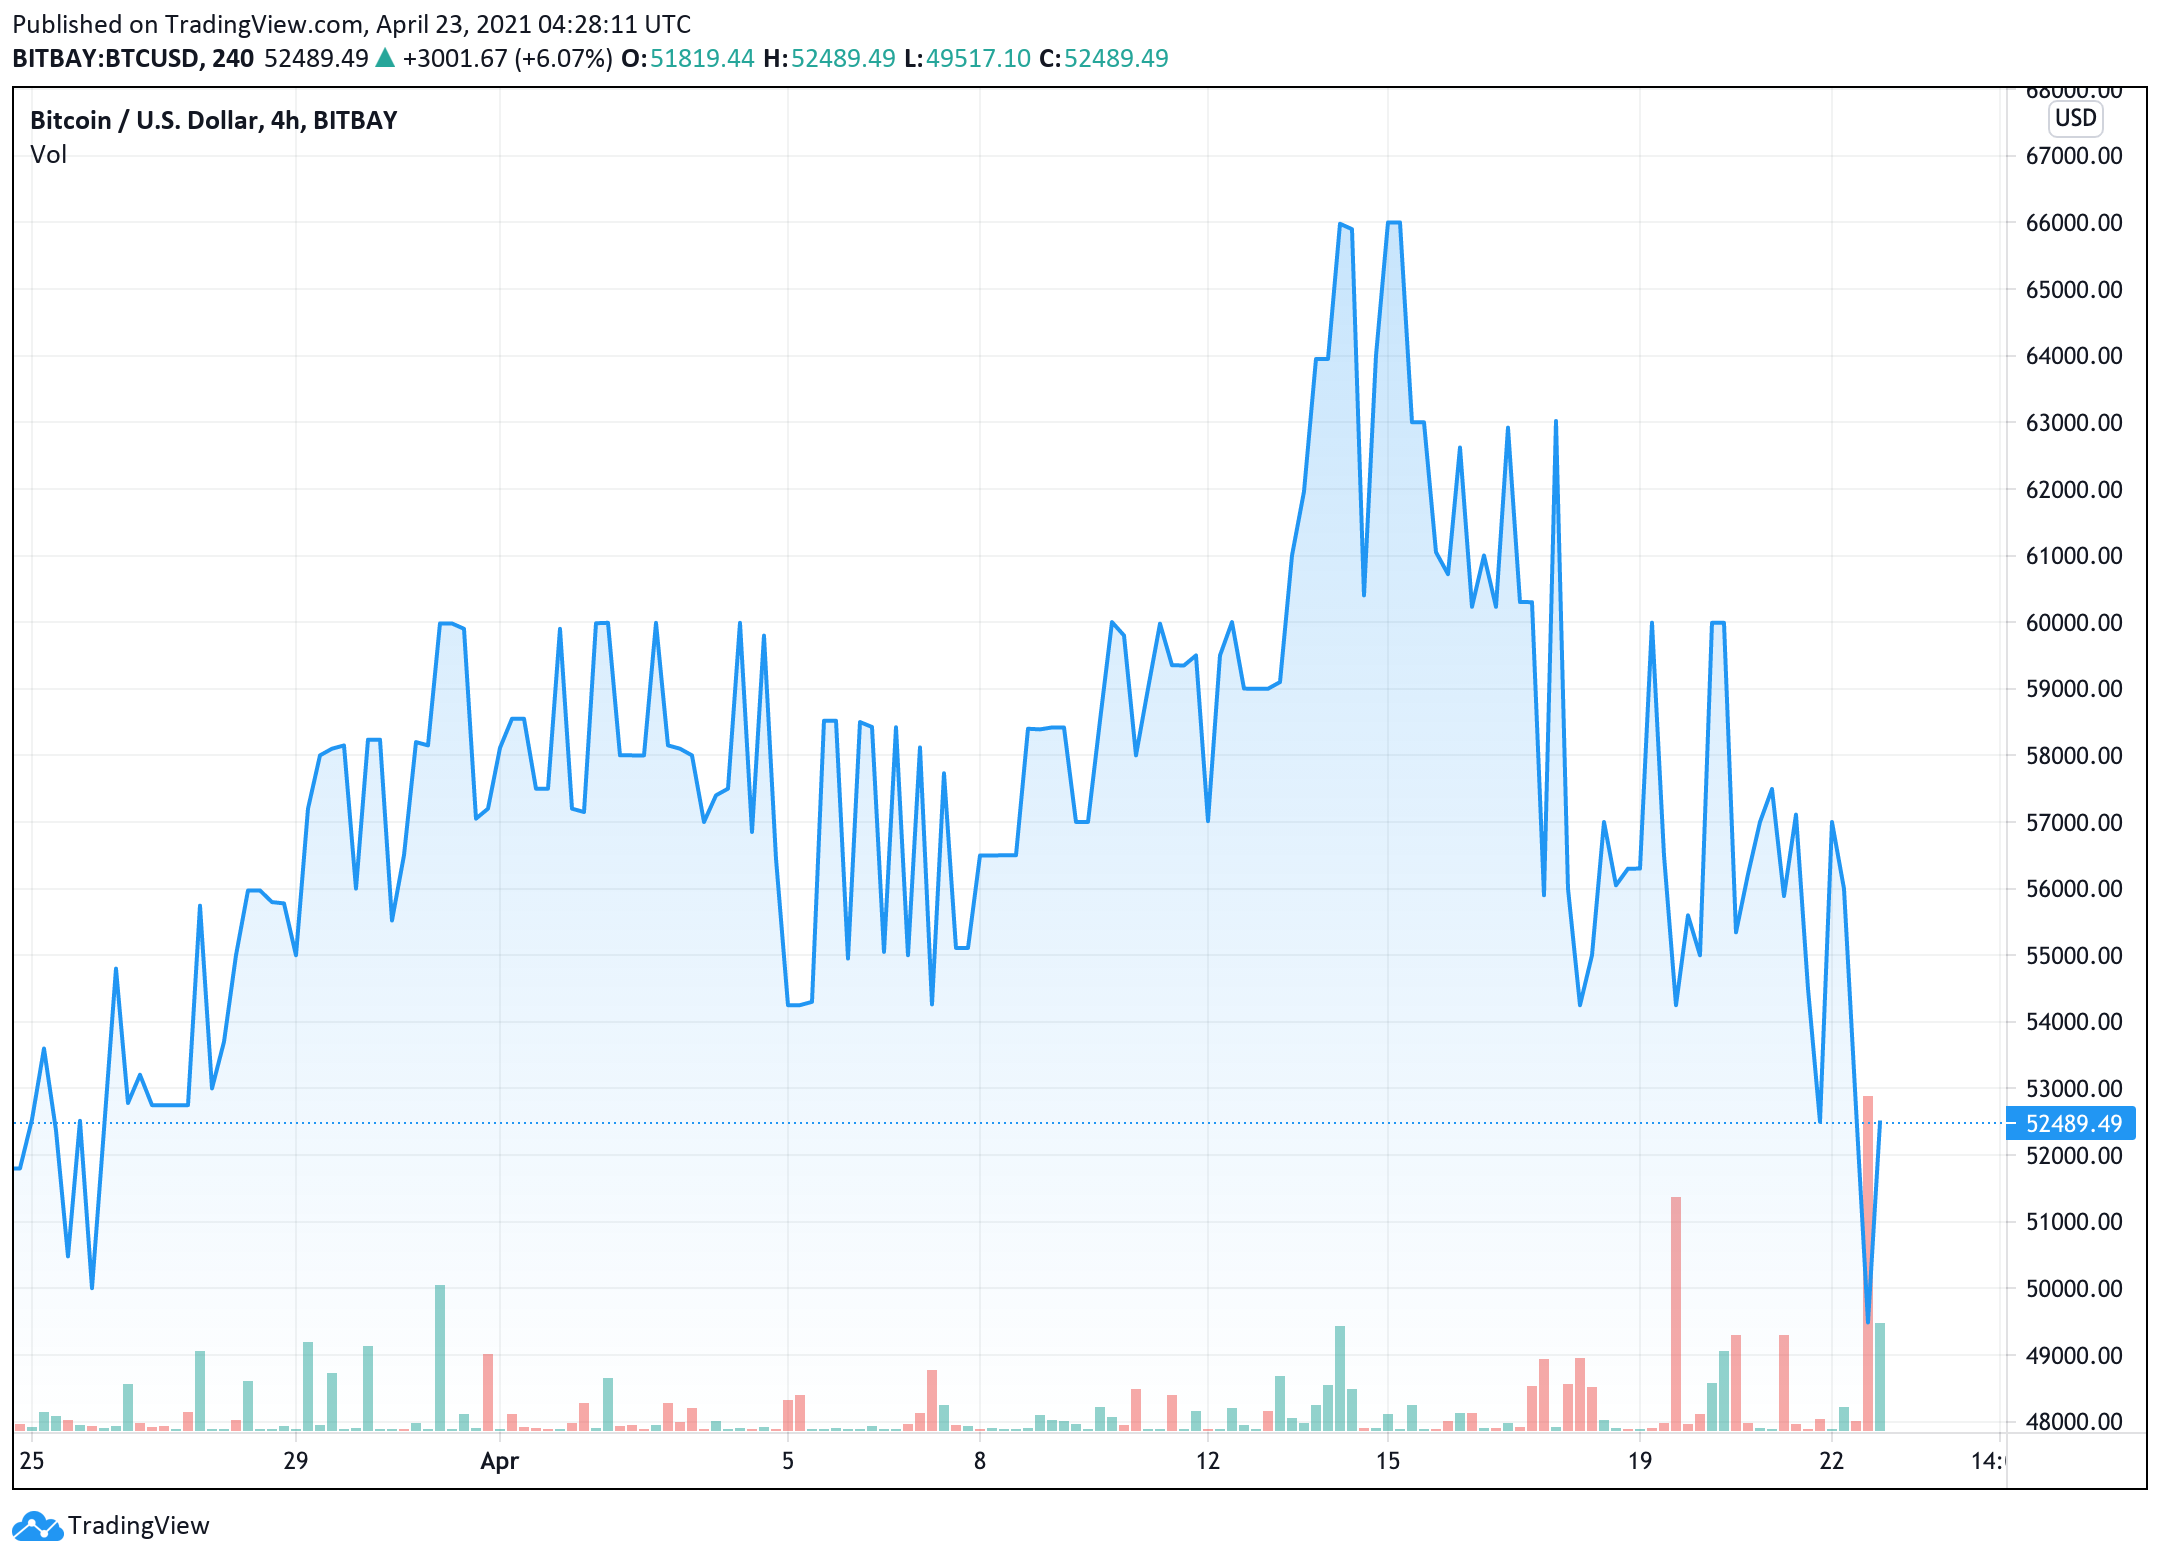Click the 55000.00 price axis label
Viewport: 2160px width, 1562px height.
(x=2074, y=955)
